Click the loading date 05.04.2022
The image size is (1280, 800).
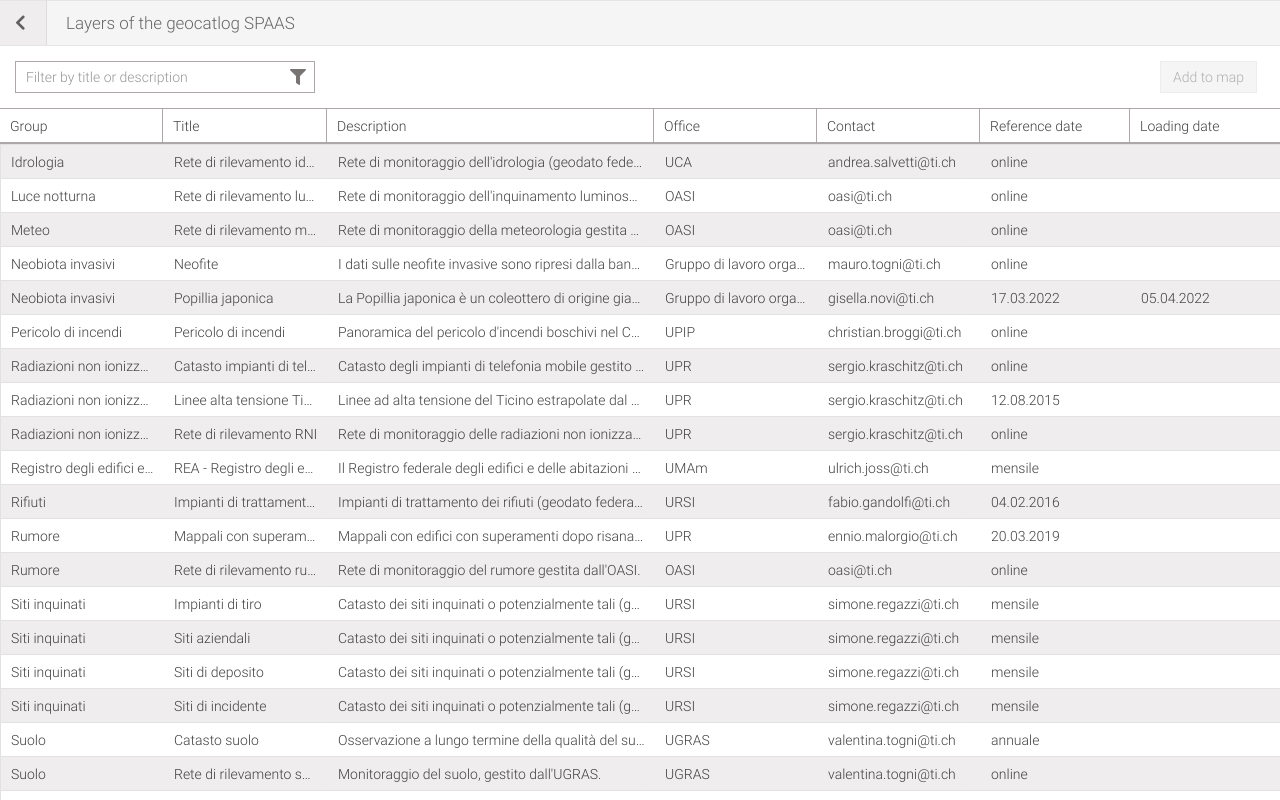pos(1175,298)
